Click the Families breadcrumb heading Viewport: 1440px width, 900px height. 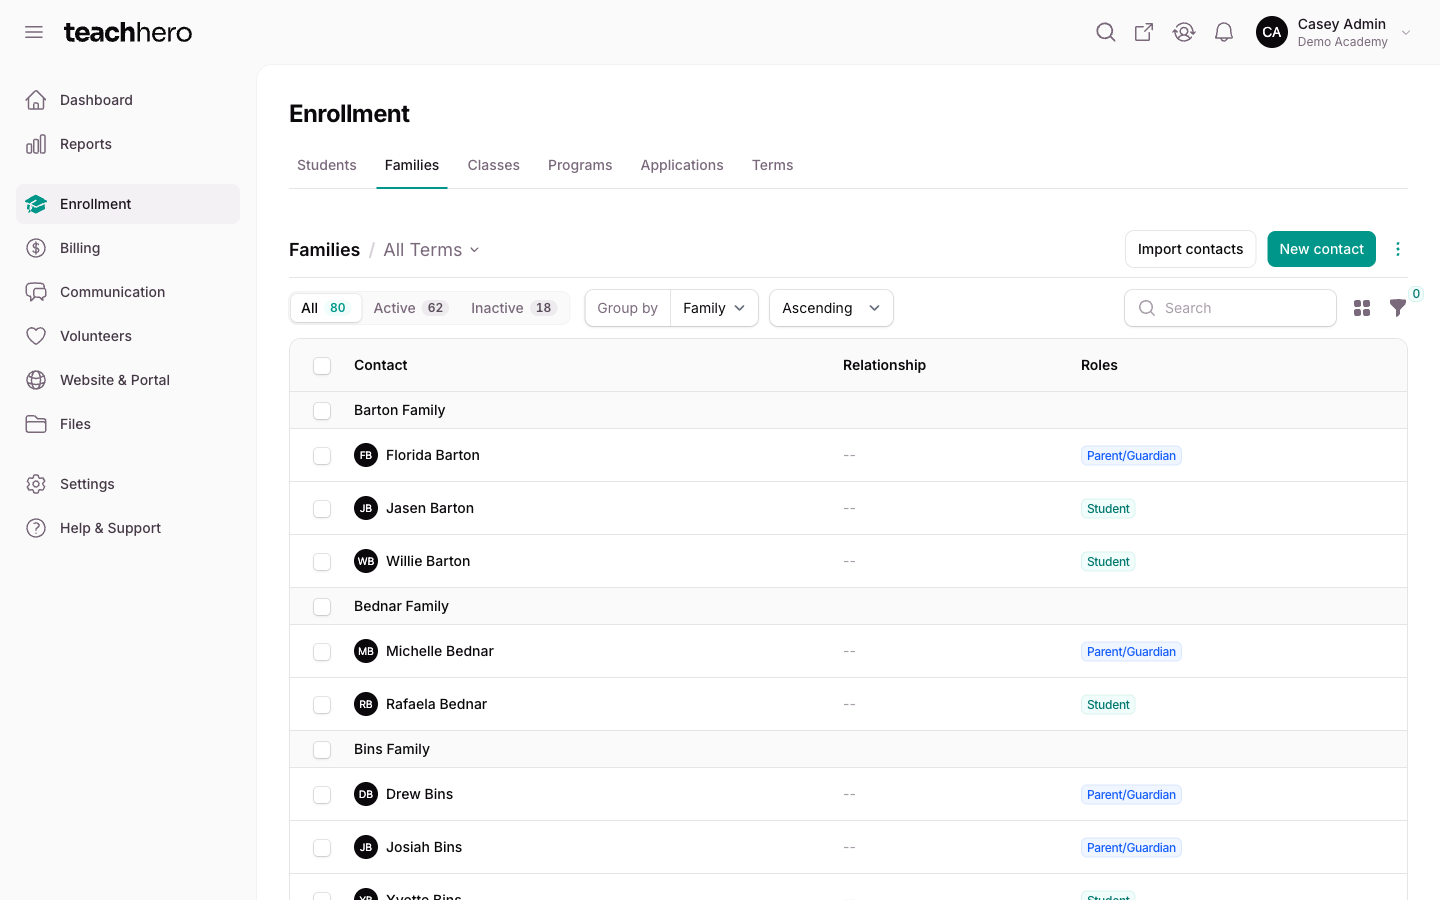324,250
